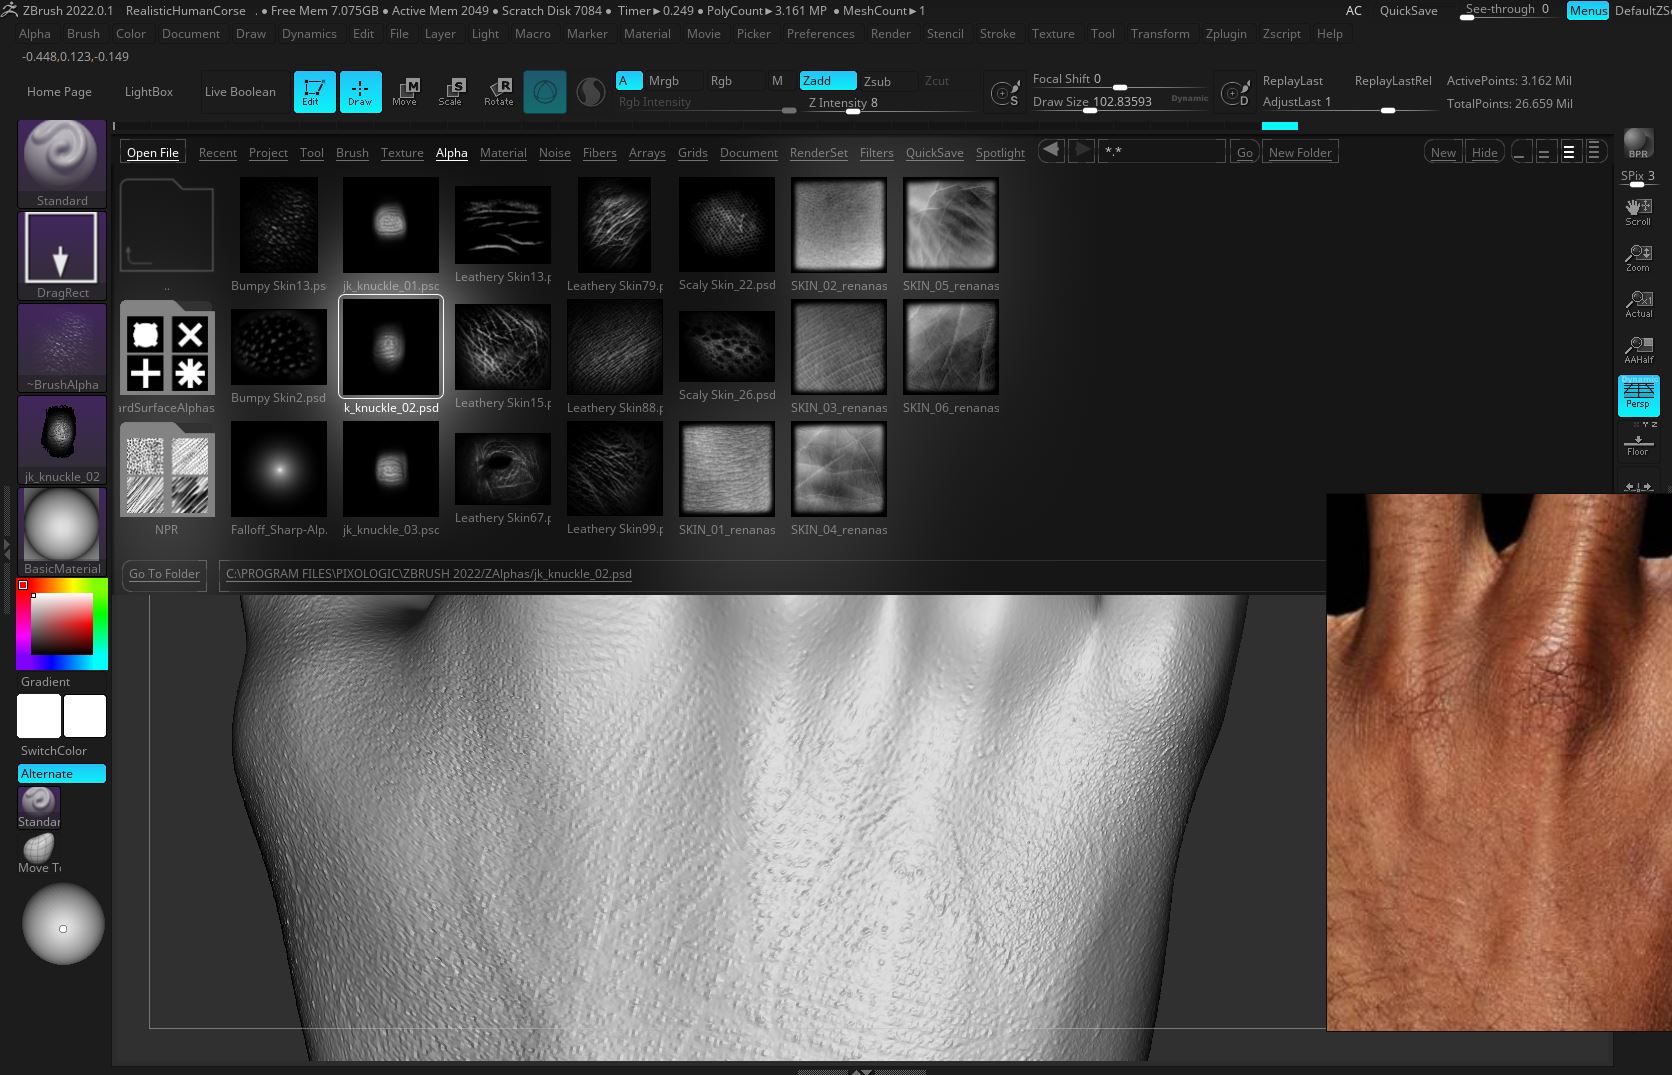Enable Zsub mode
This screenshot has width=1672, height=1075.
point(878,80)
